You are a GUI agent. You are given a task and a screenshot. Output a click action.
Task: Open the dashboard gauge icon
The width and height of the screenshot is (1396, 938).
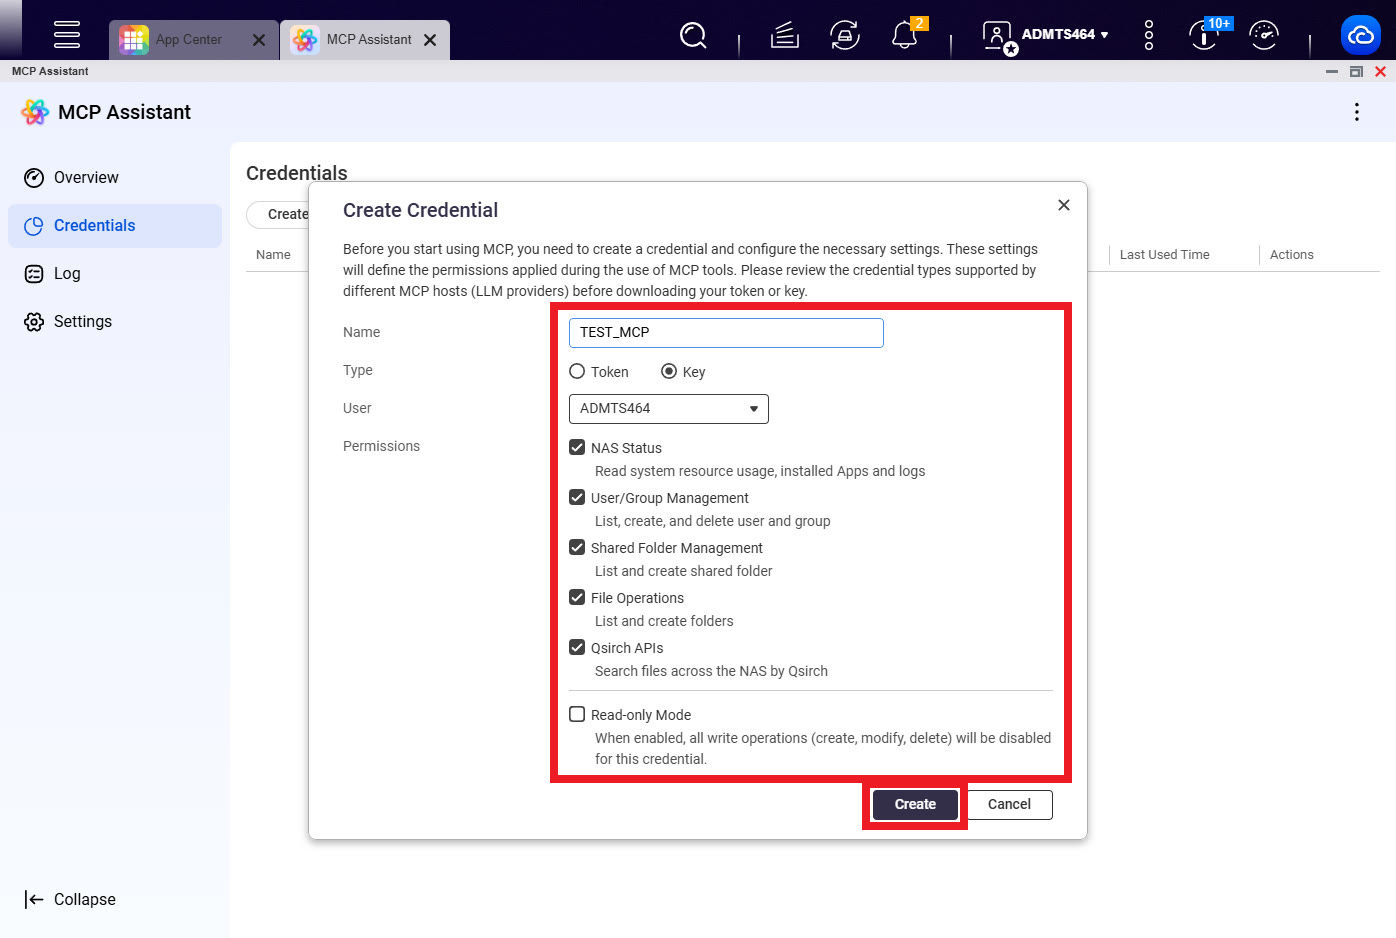coord(1264,36)
